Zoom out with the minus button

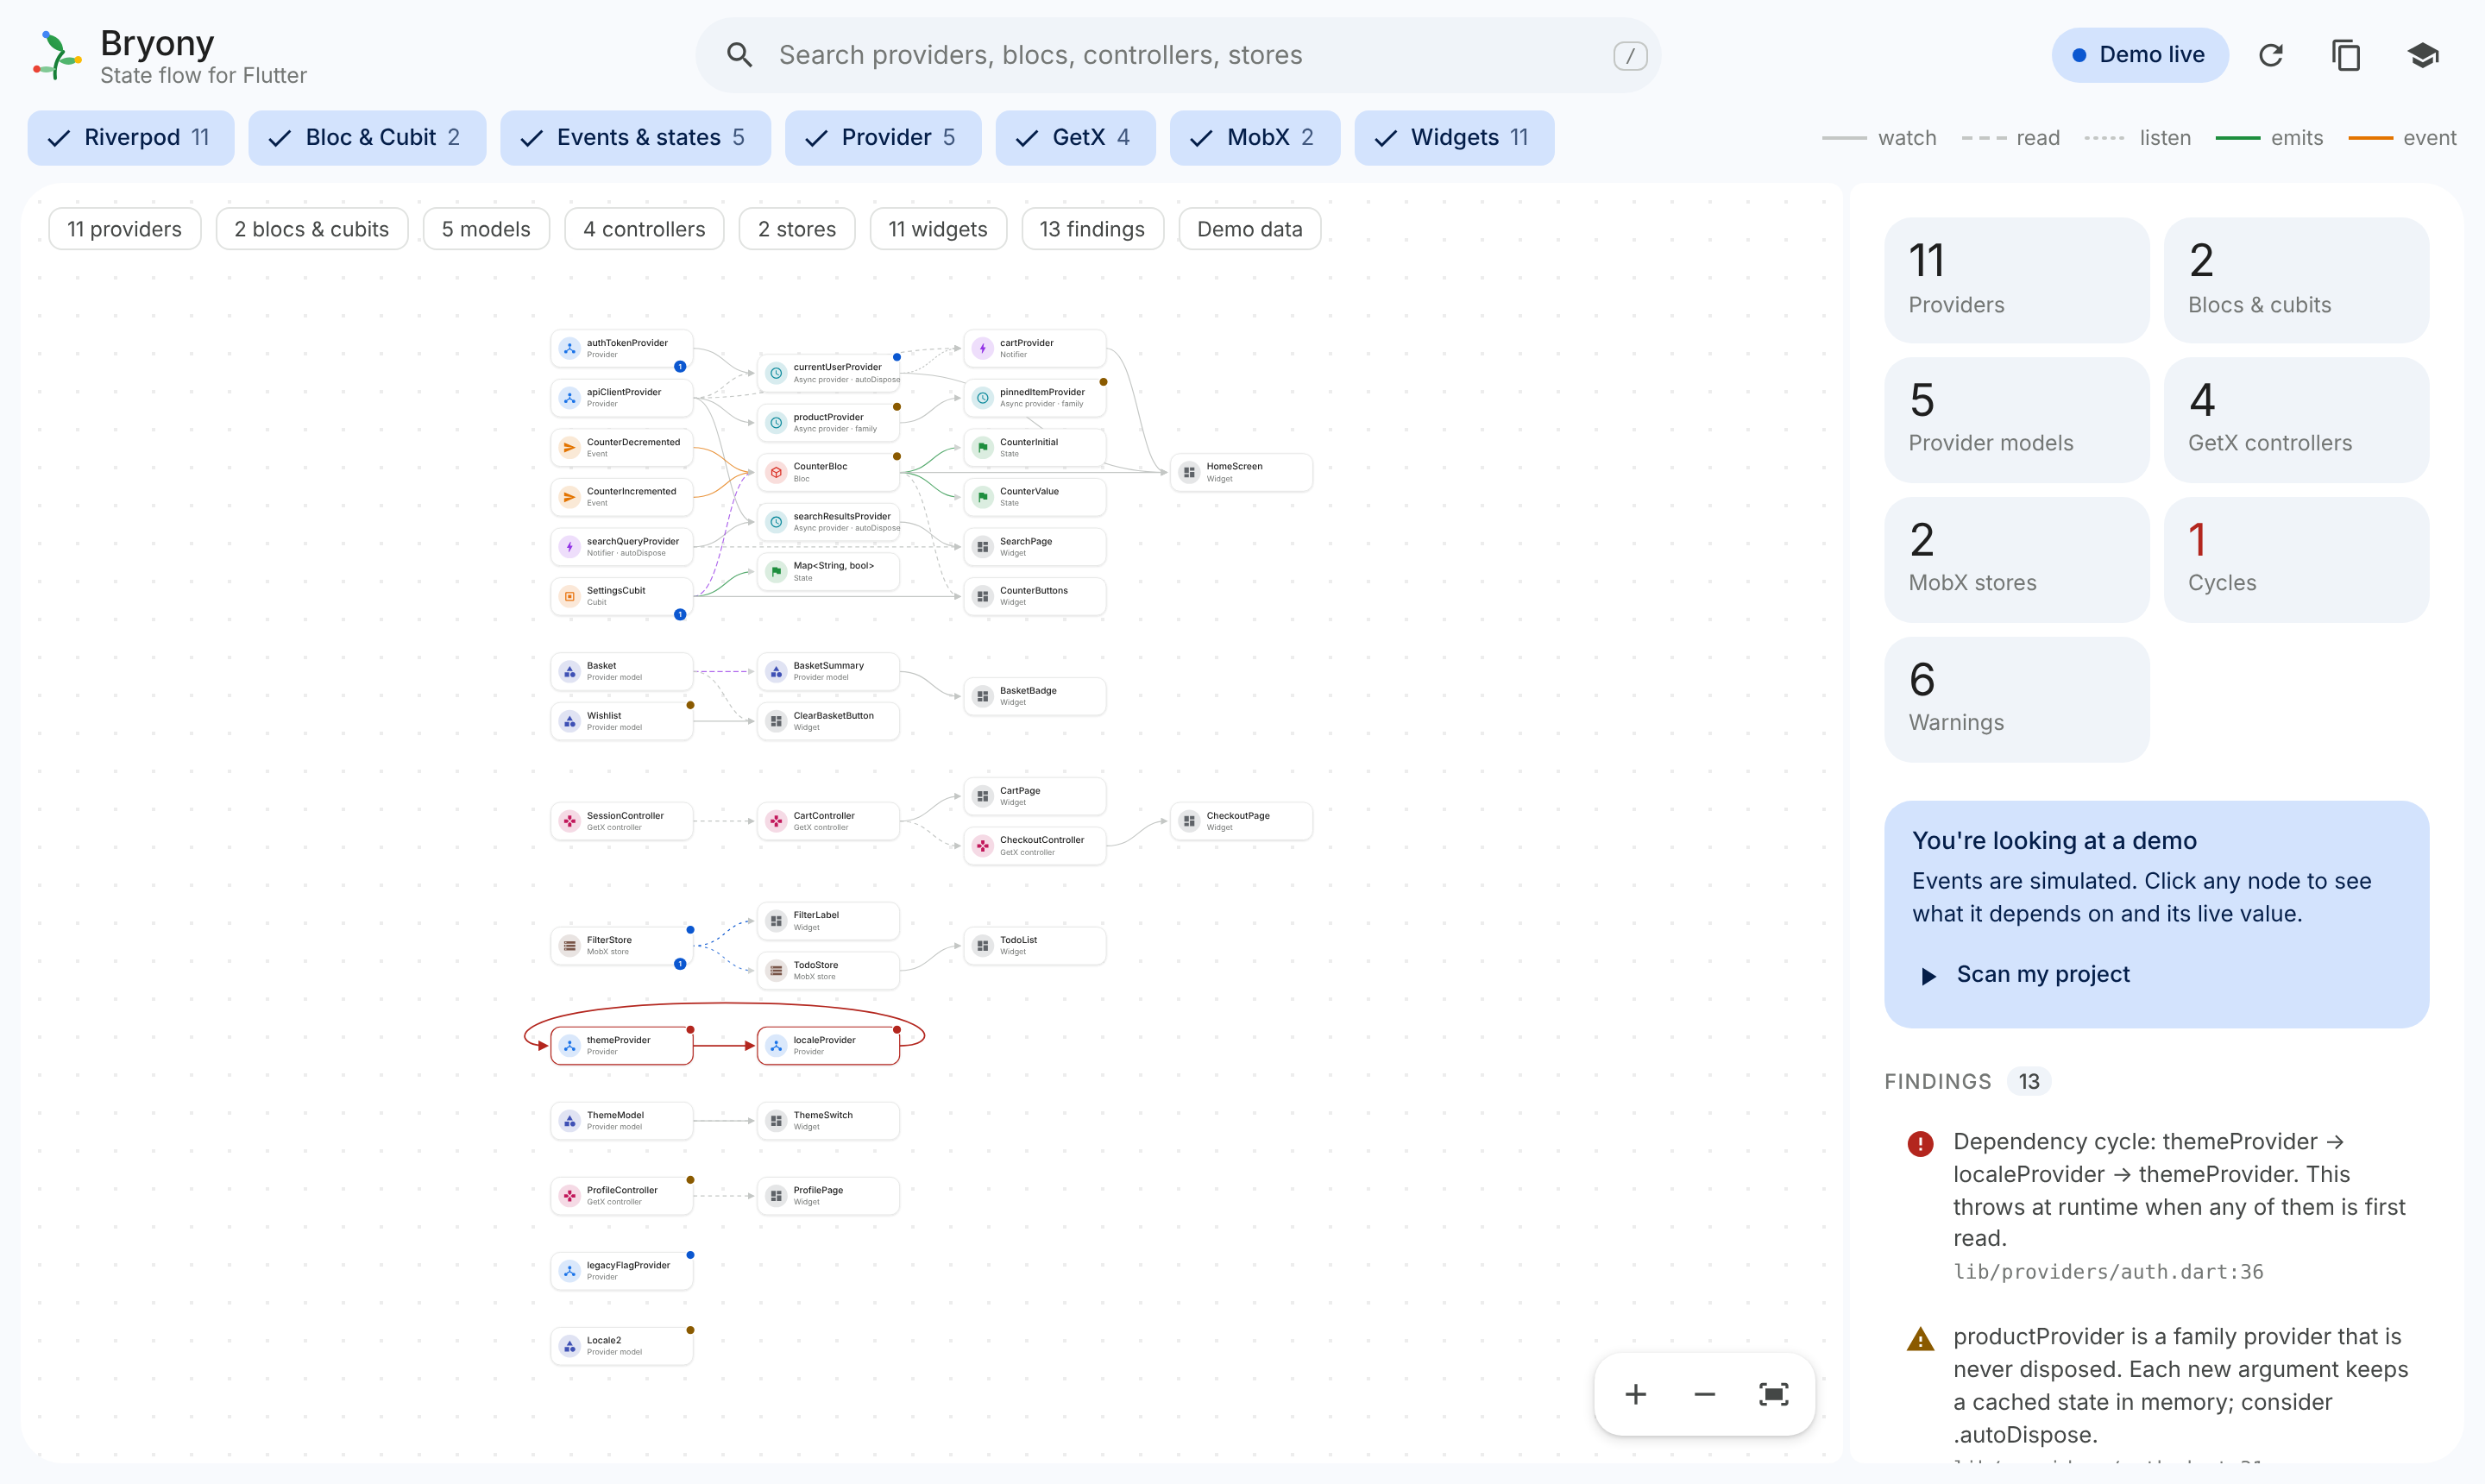click(x=1705, y=1394)
